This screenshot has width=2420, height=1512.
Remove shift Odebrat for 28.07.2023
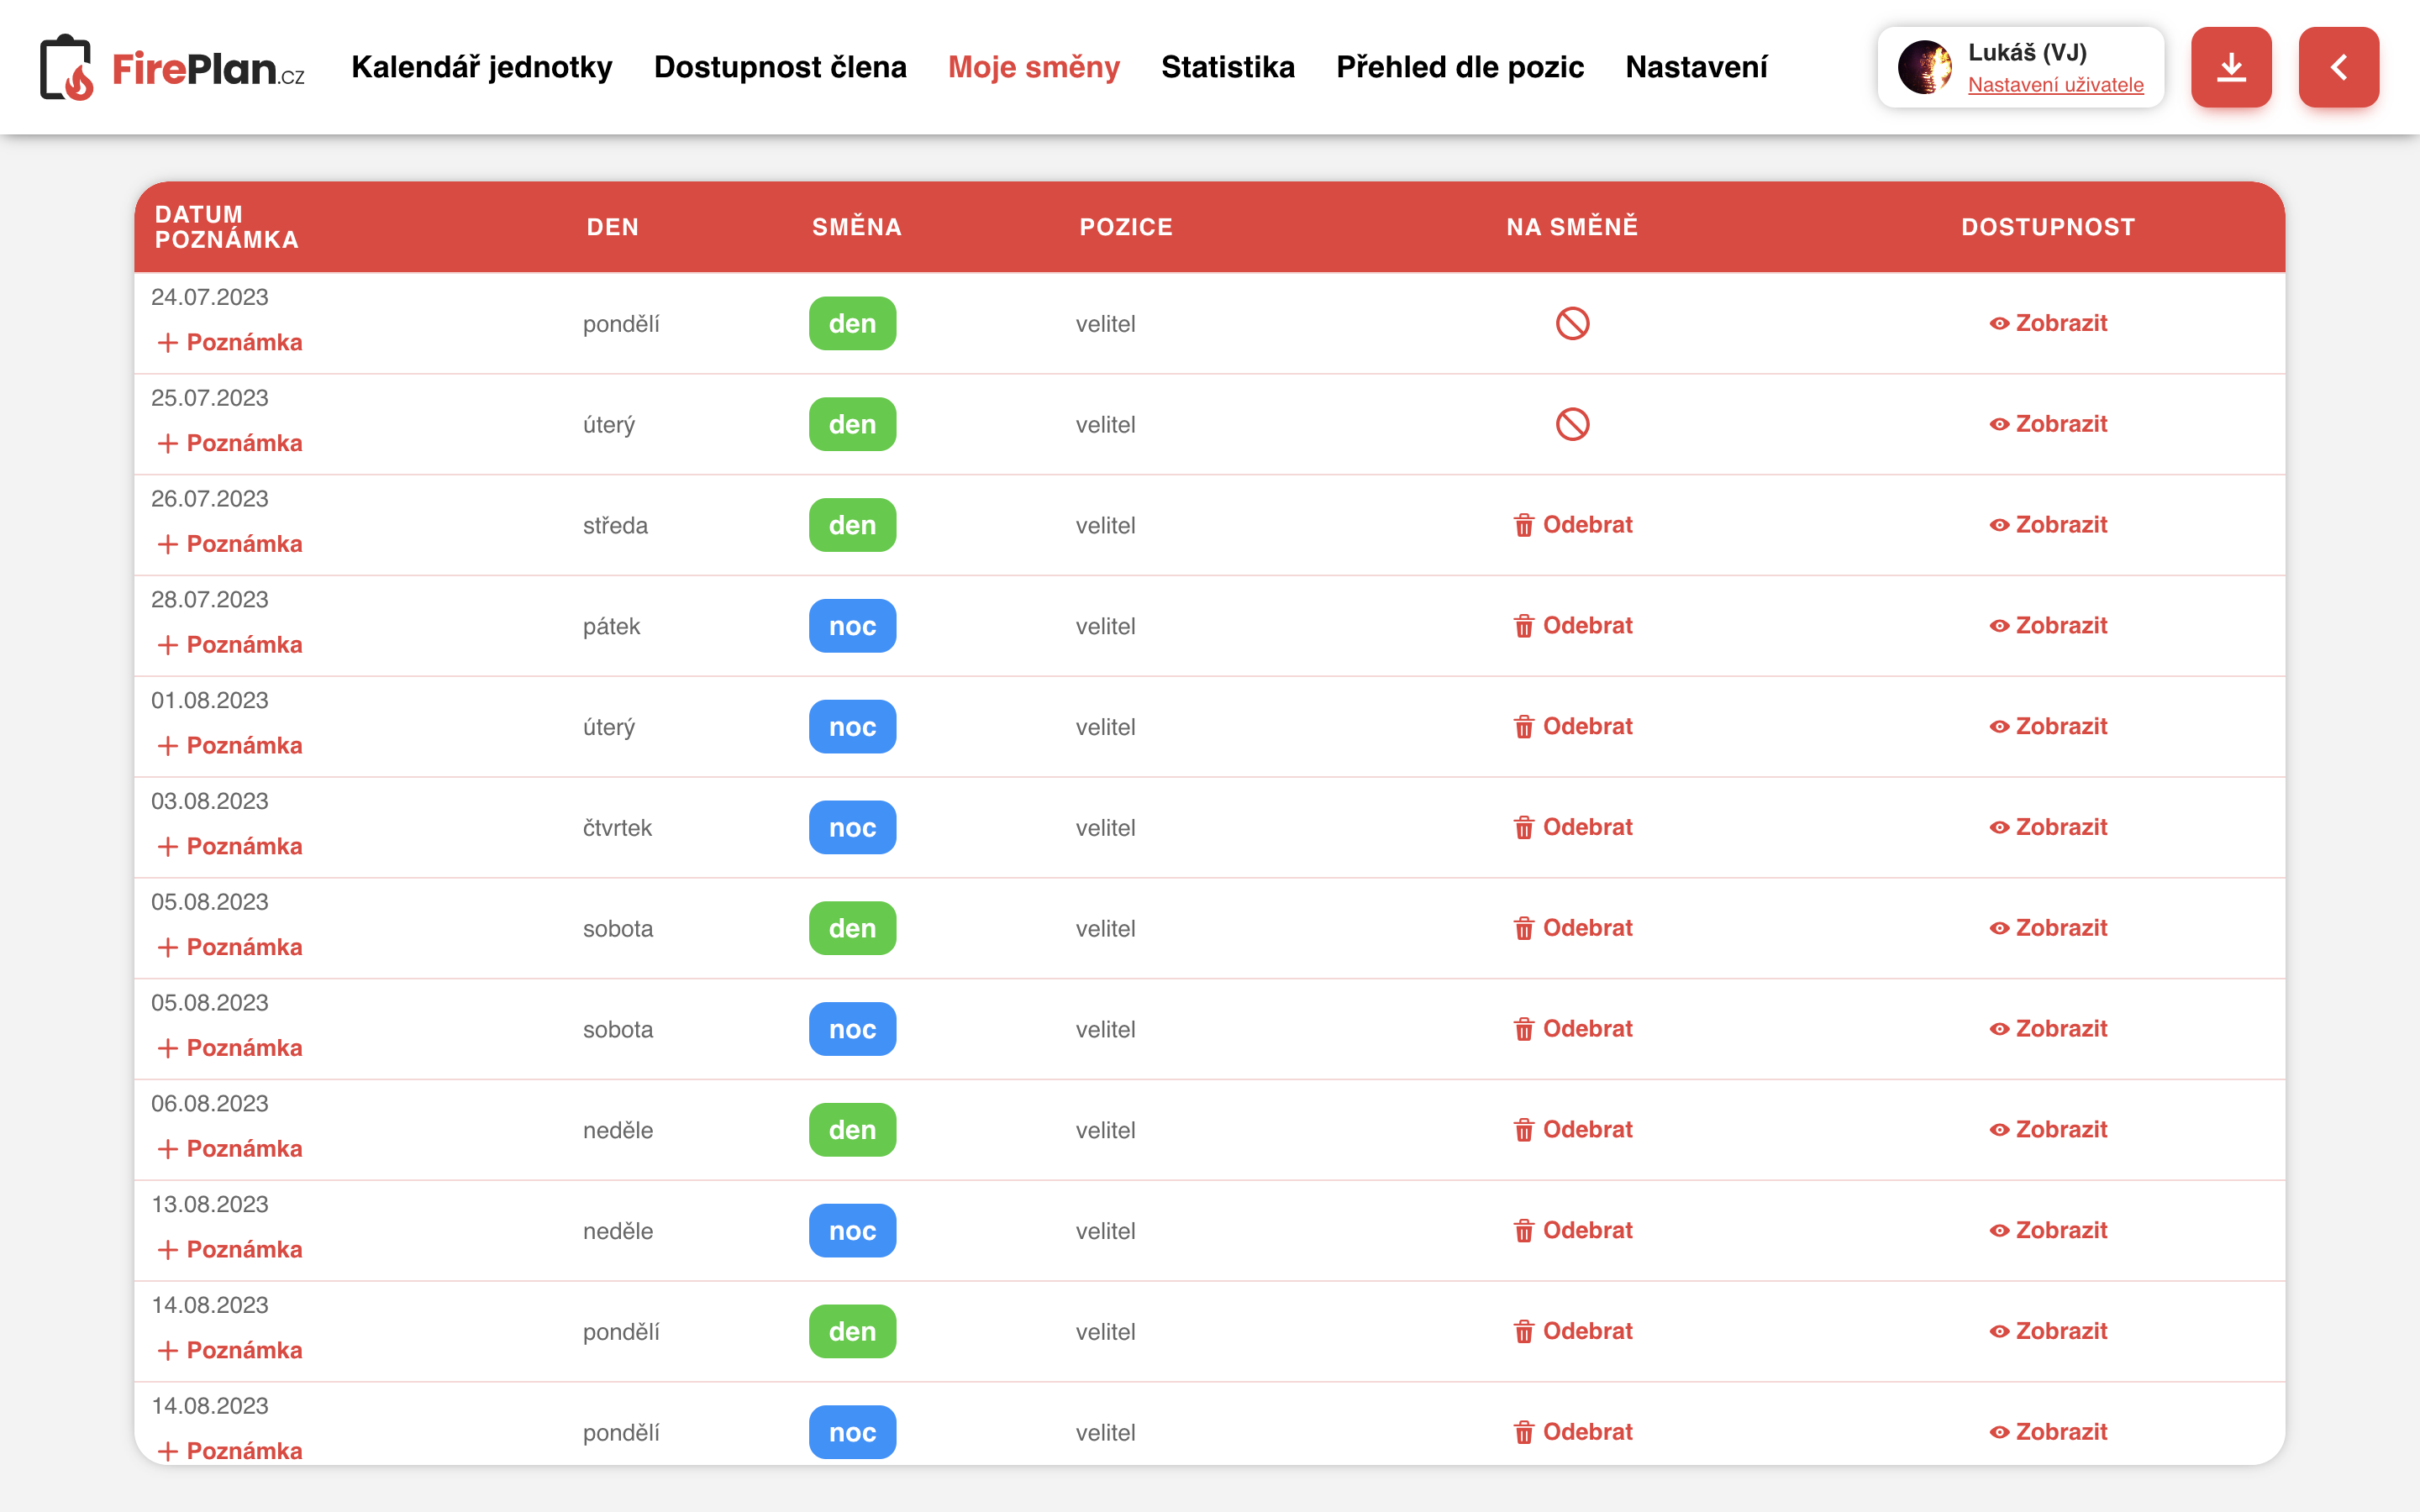click(x=1572, y=626)
